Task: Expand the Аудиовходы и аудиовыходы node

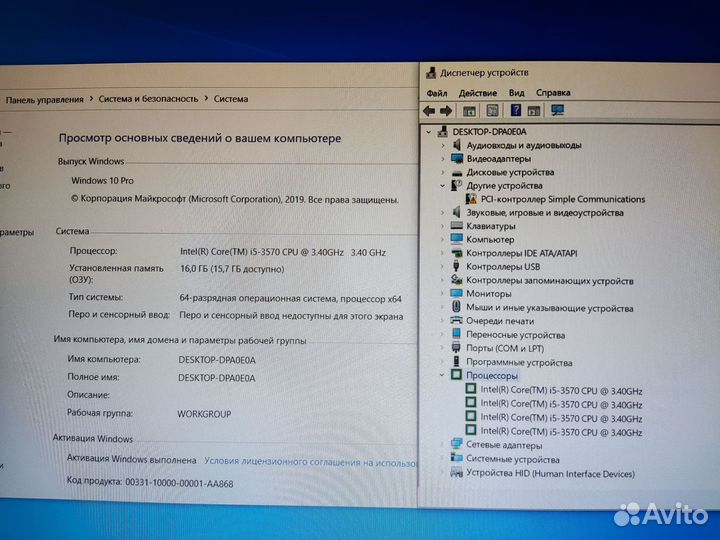Action: pos(443,146)
